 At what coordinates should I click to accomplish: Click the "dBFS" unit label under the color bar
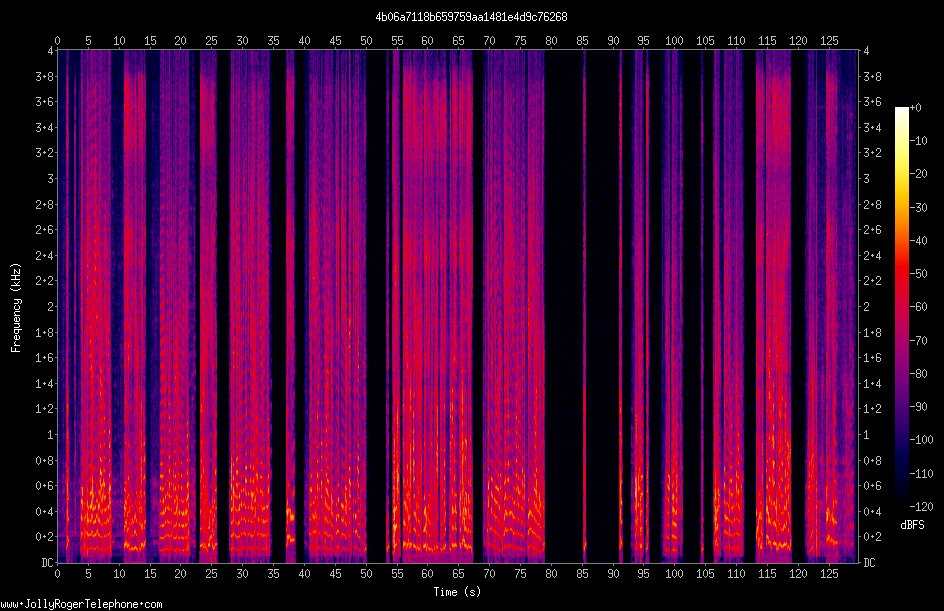pos(912,525)
